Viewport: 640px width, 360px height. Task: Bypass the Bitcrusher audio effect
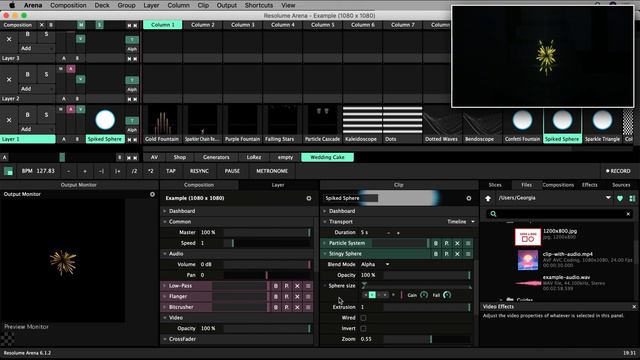(x=276, y=307)
